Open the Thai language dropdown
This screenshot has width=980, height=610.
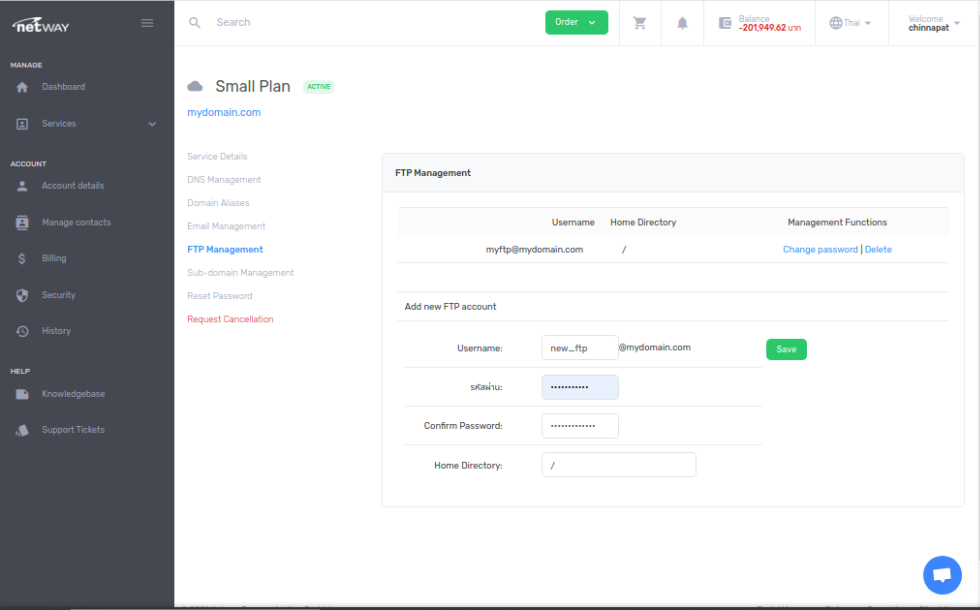(x=850, y=23)
